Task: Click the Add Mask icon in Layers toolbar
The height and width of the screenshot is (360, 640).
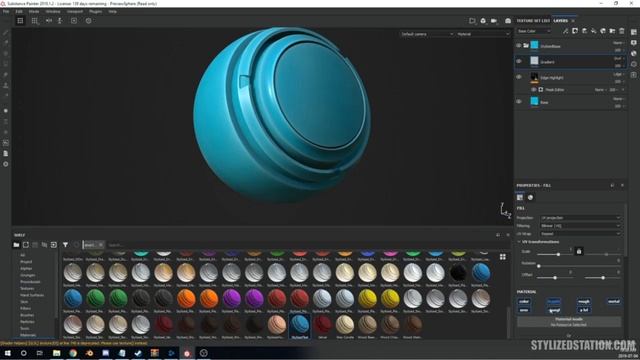Action: (x=575, y=31)
